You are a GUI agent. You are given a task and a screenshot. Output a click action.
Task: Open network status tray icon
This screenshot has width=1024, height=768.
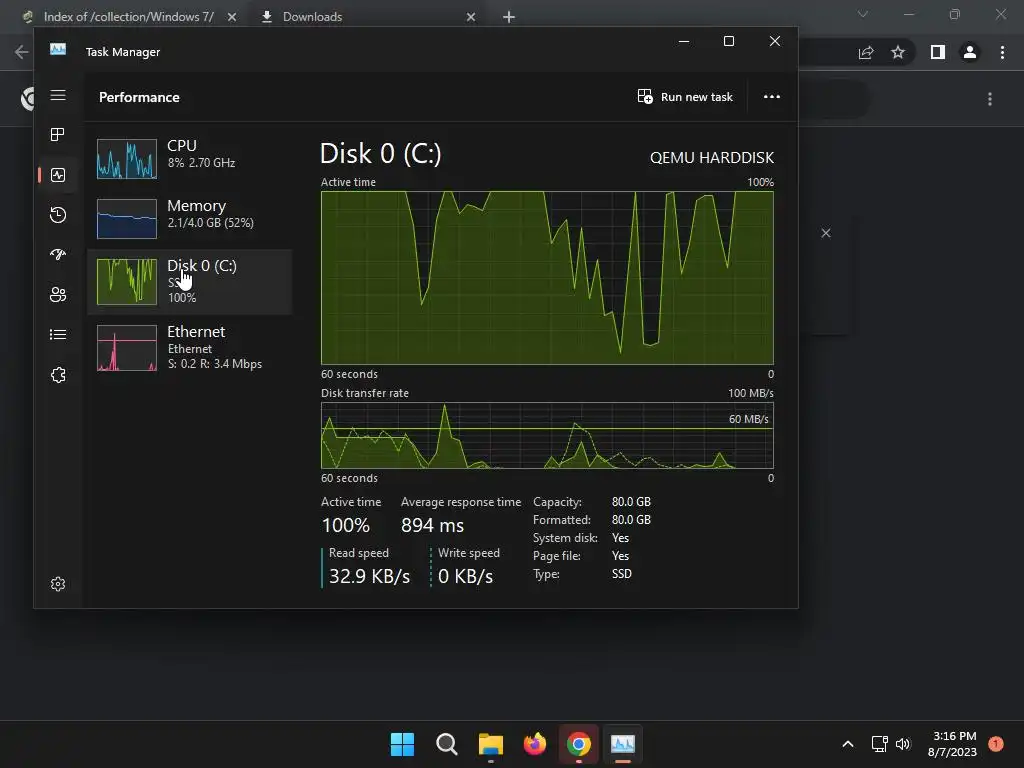point(879,744)
